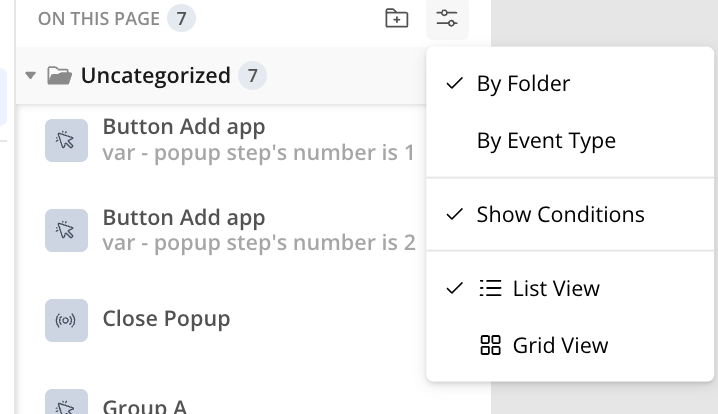Toggle Show Conditions option off
718x414 pixels.
point(570,214)
